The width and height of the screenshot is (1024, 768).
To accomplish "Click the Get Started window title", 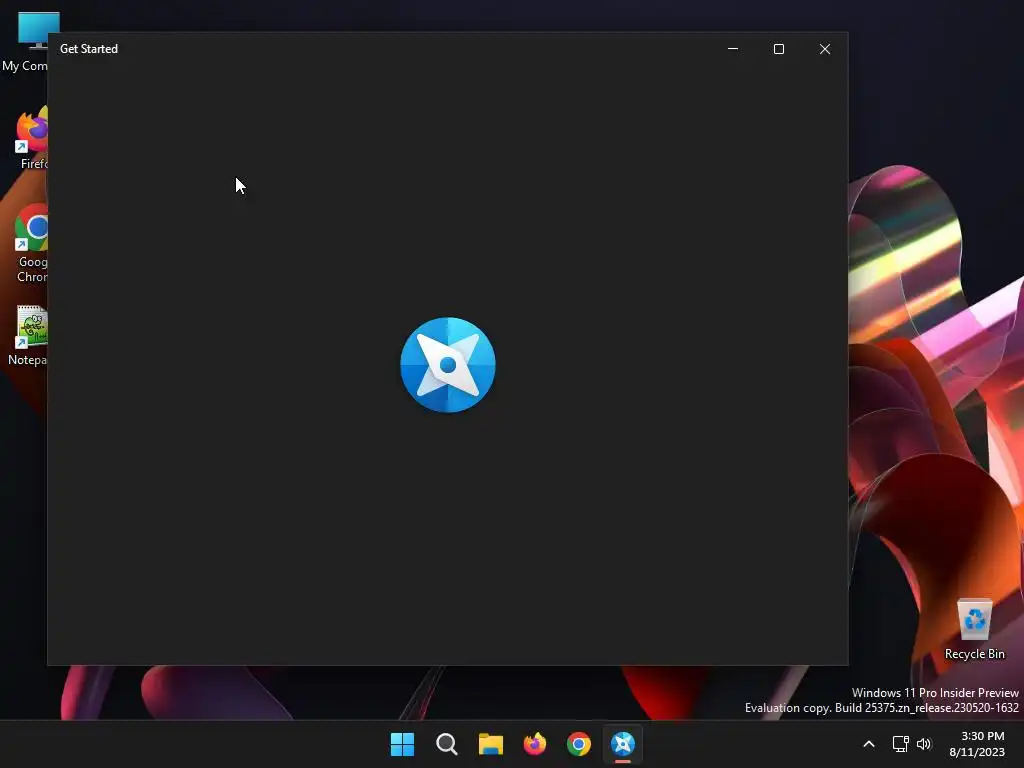I will point(89,49).
